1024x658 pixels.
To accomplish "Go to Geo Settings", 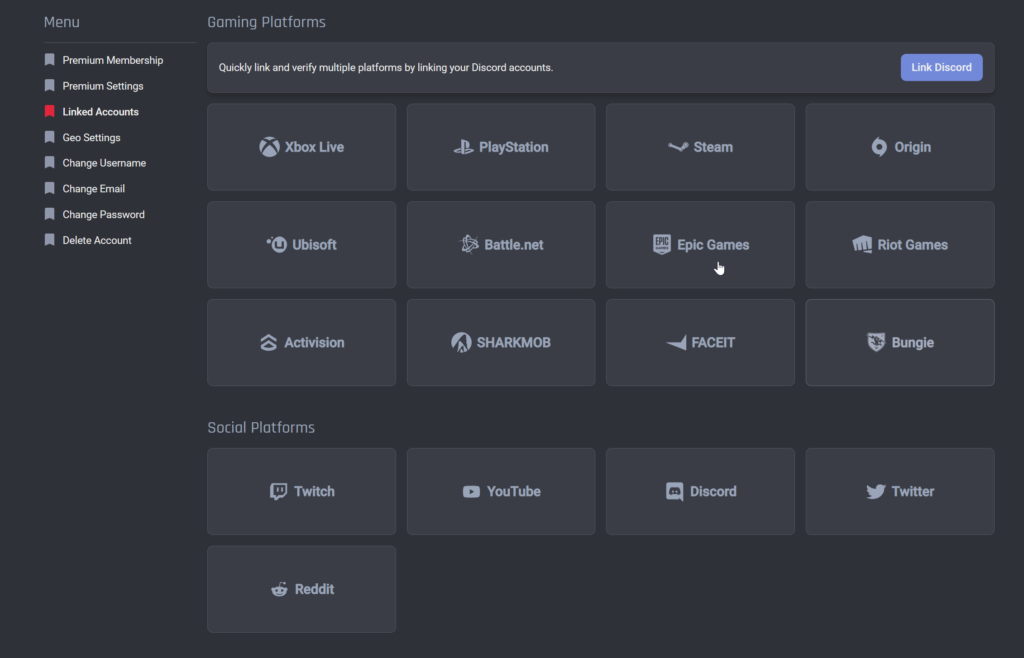I will [91, 138].
